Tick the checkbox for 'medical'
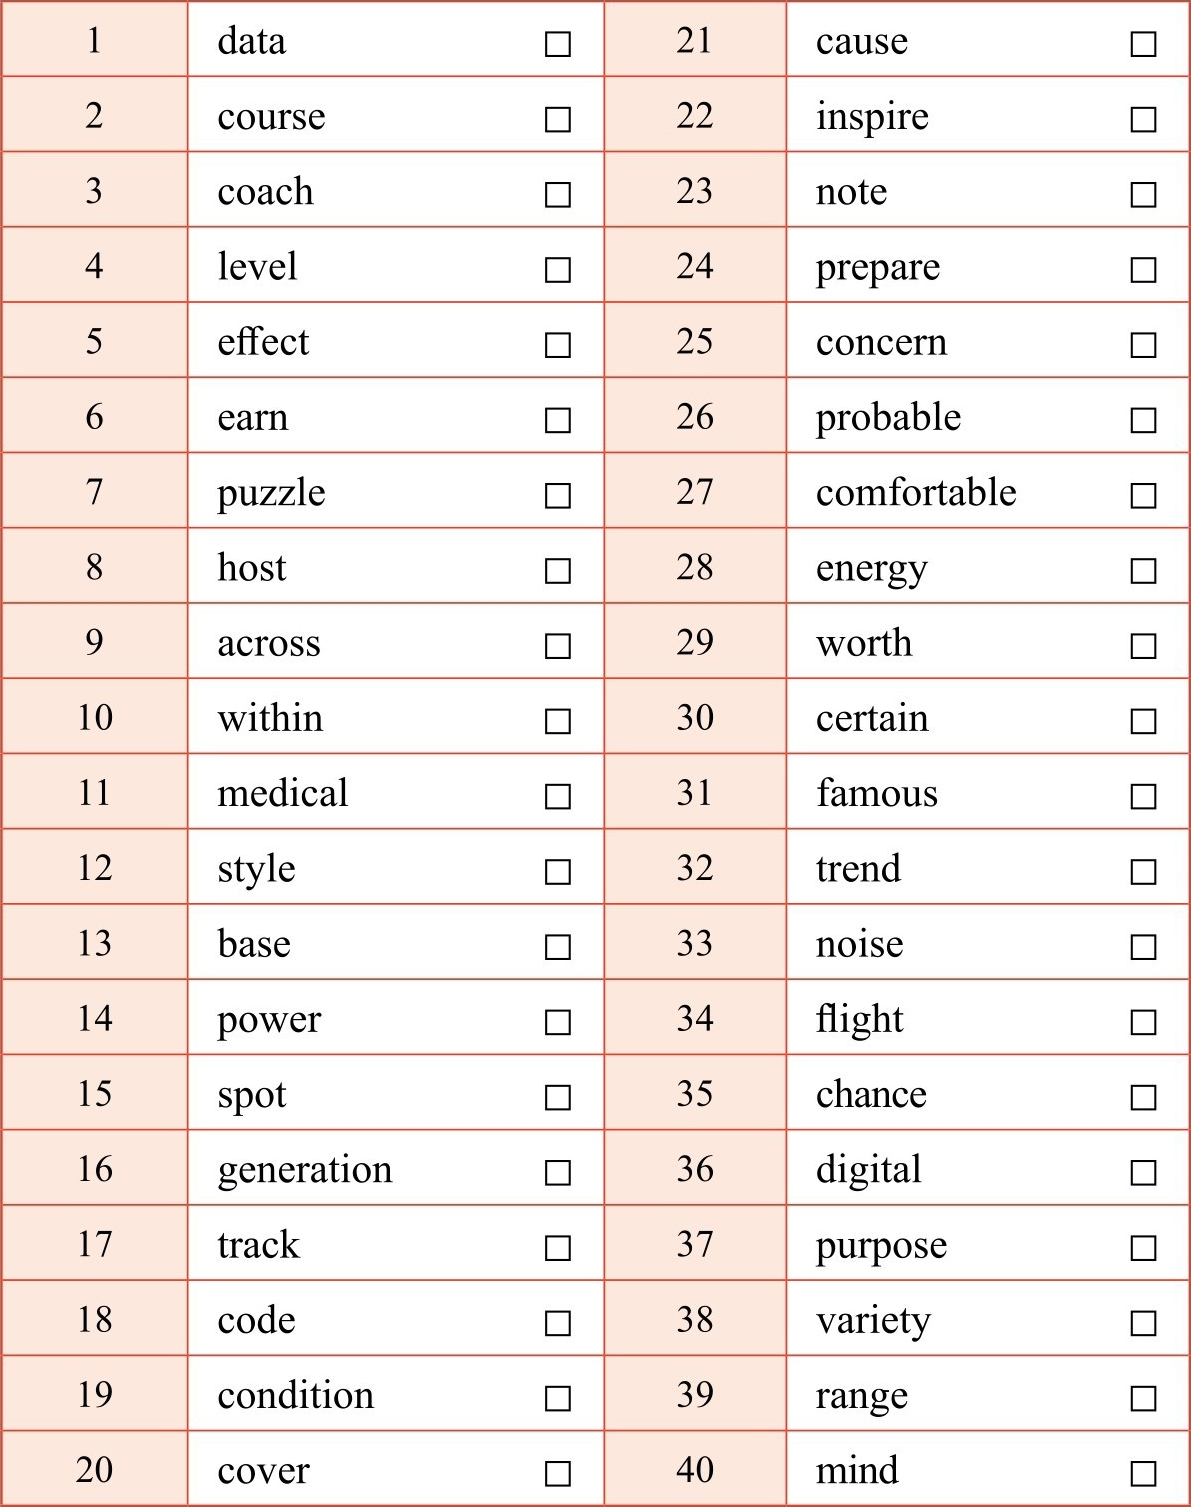1191x1507 pixels. (x=558, y=796)
